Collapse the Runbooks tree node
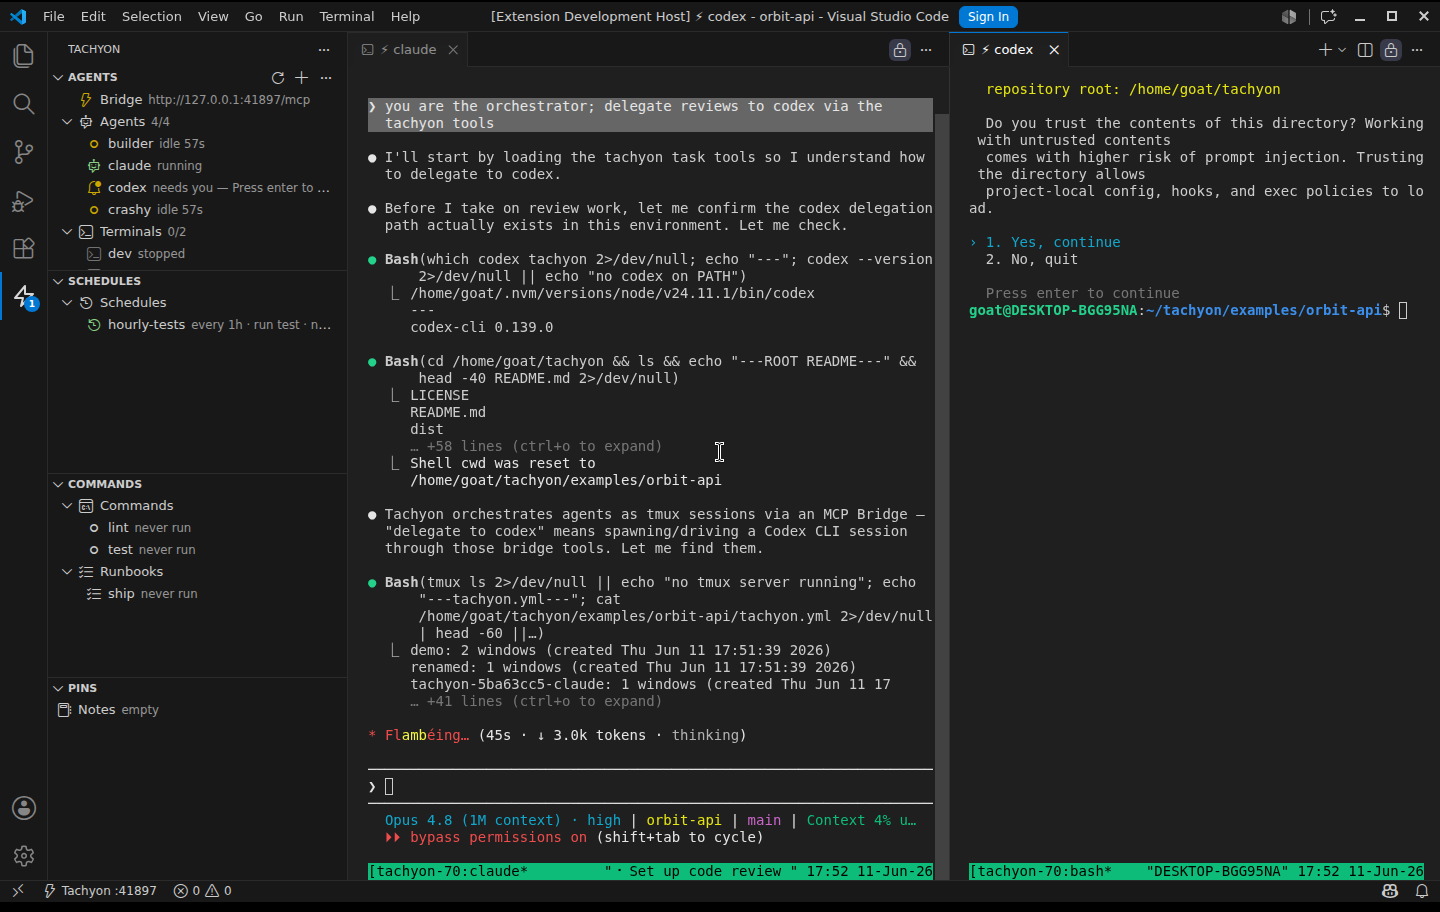Viewport: 1440px width, 912px height. click(x=67, y=572)
